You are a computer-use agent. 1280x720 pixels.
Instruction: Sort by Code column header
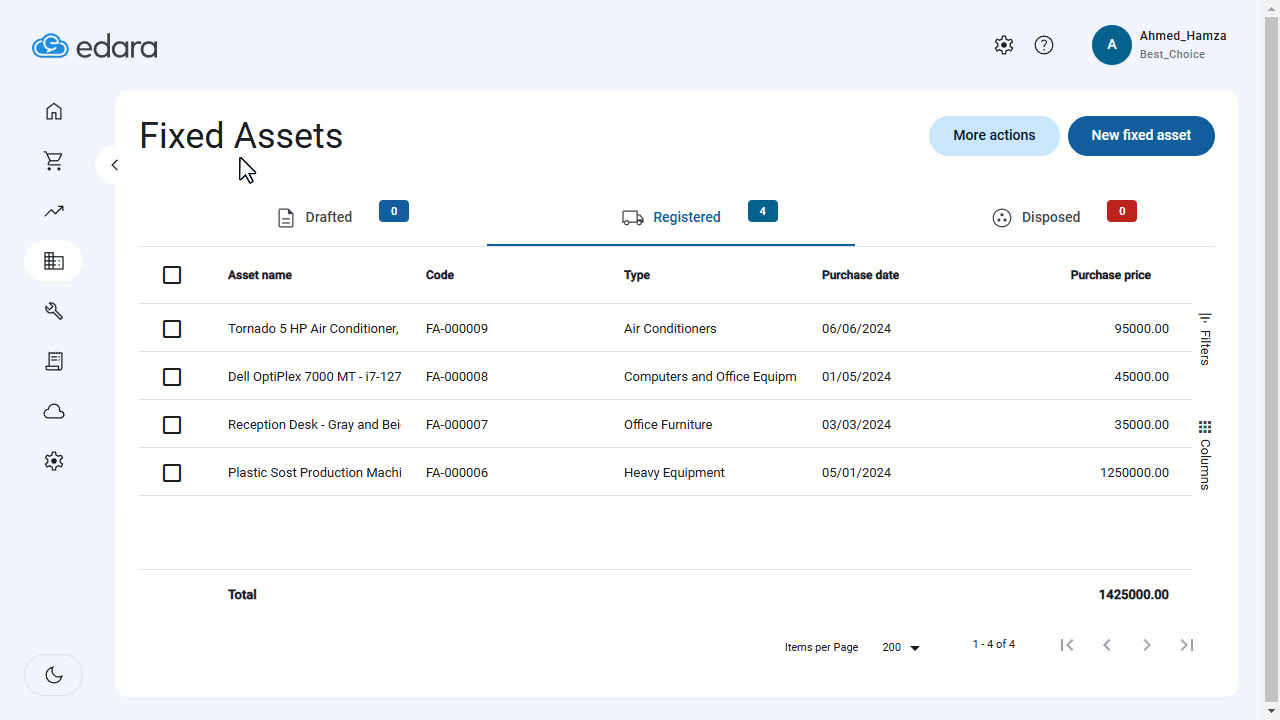tap(440, 275)
